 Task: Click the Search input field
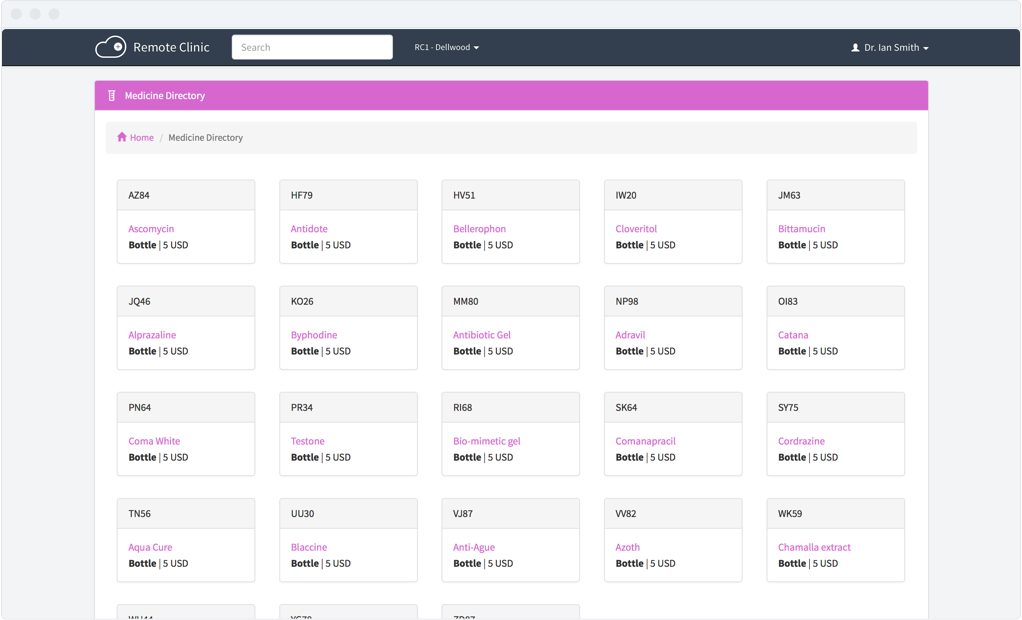[x=312, y=47]
